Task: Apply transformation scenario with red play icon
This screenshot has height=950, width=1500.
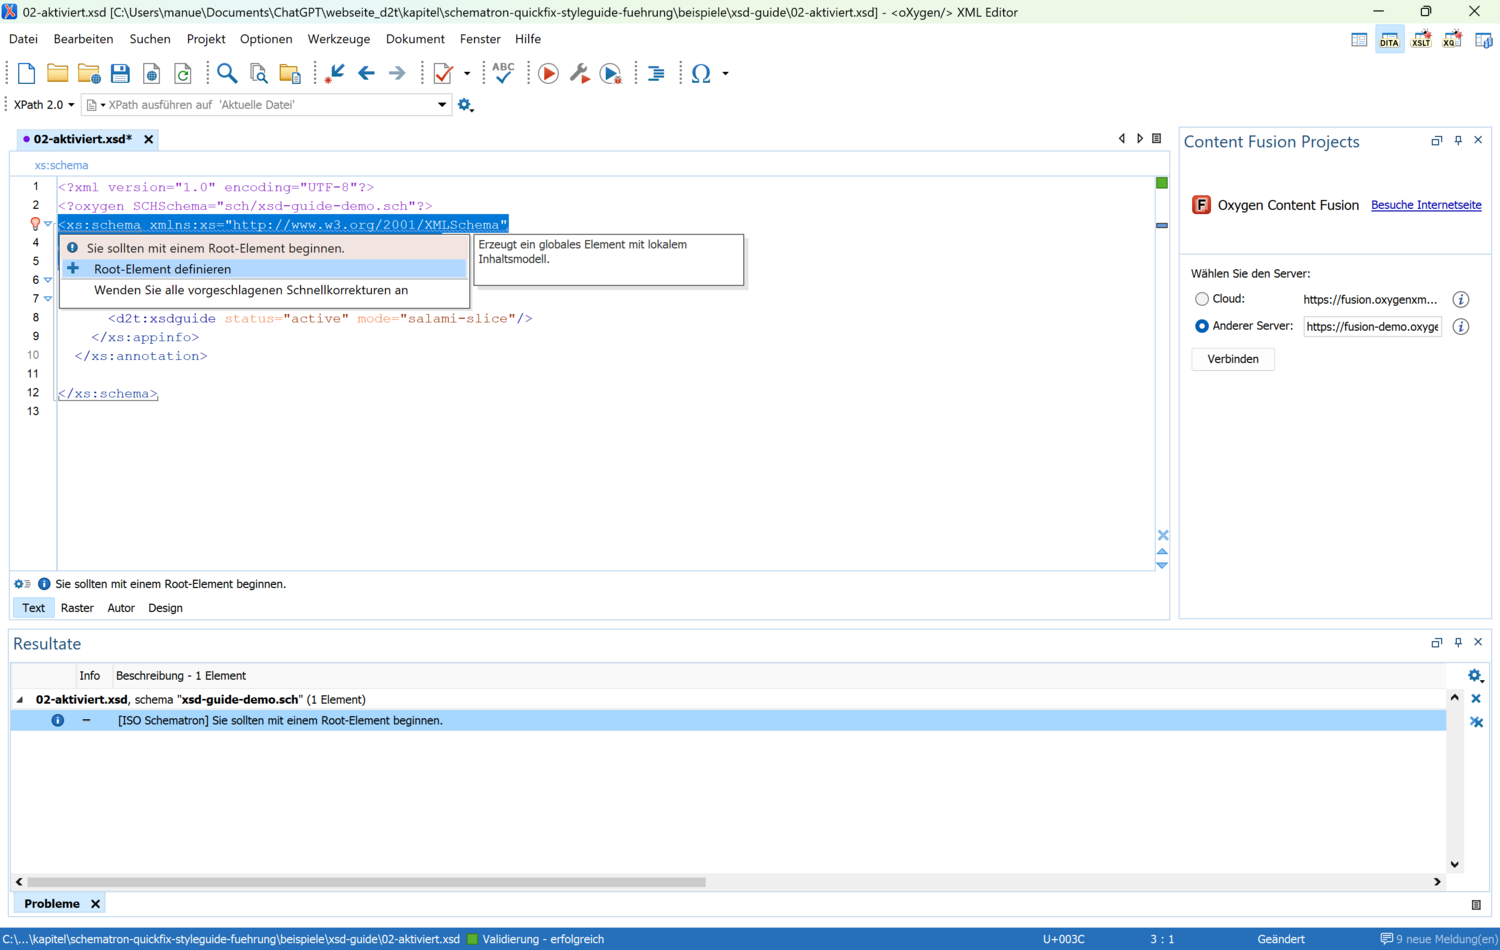Action: [x=548, y=73]
